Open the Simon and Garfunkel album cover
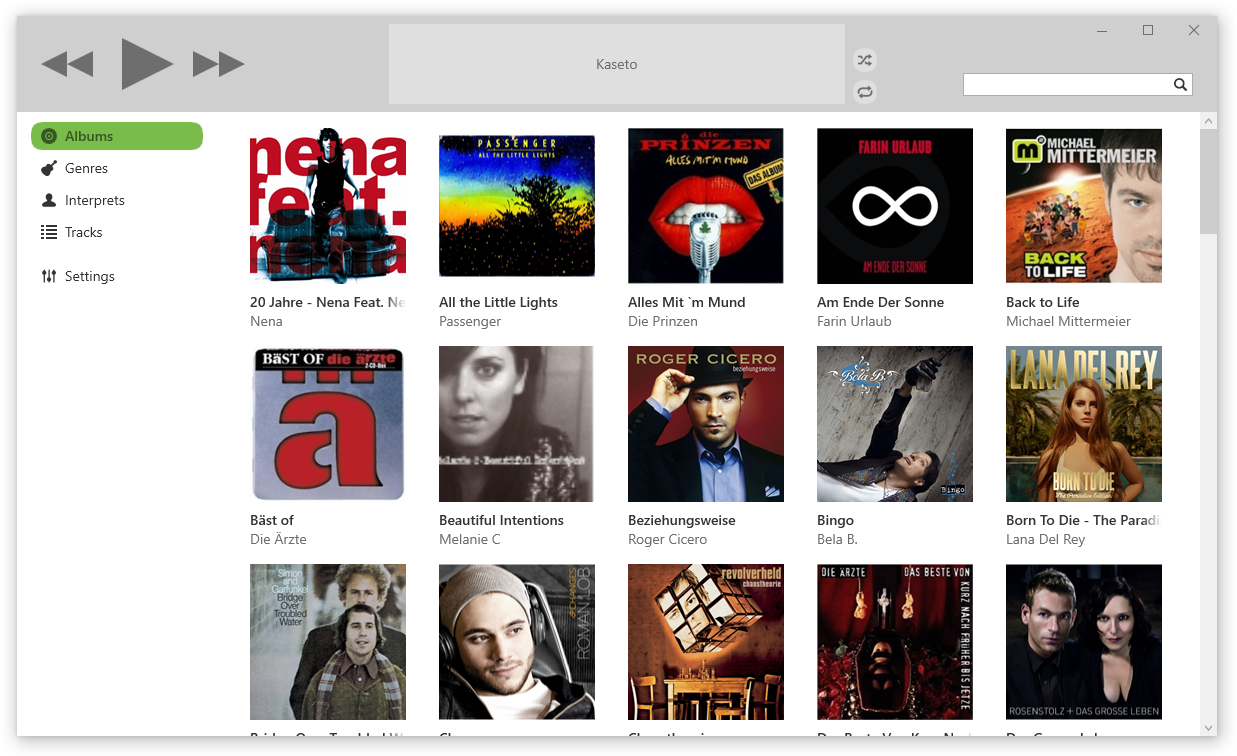Viewport: 1237px width, 756px height. (328, 642)
